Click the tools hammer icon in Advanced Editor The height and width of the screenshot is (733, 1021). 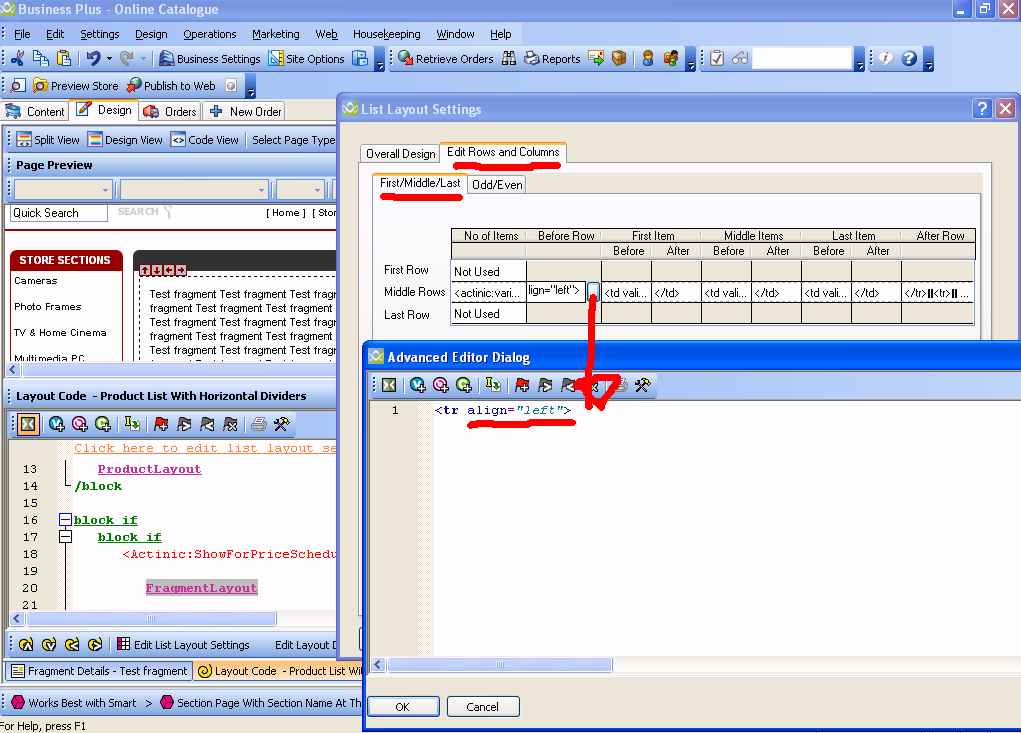click(643, 385)
